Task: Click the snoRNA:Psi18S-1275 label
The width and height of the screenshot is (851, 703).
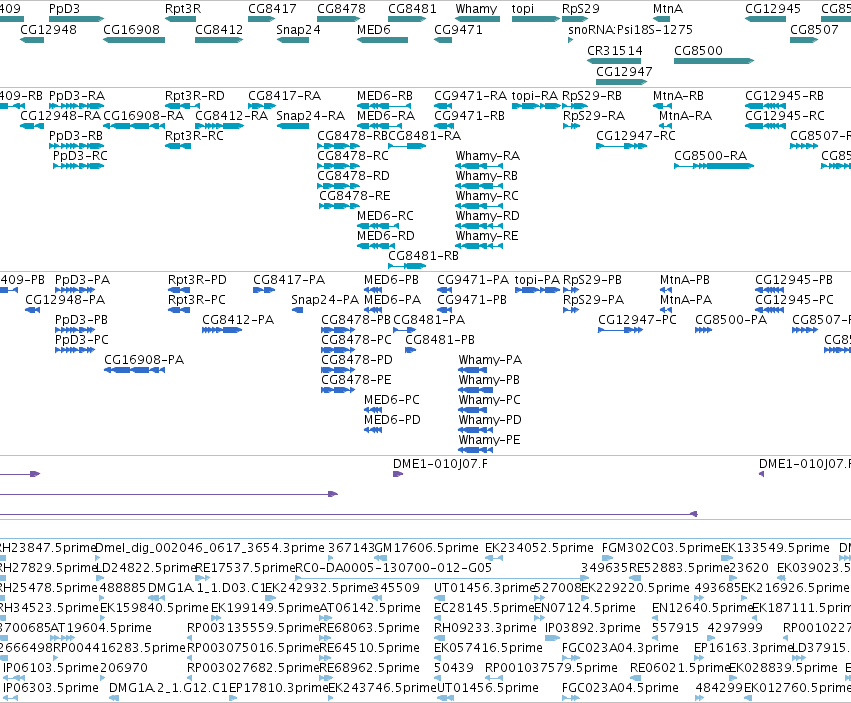Action: point(630,29)
